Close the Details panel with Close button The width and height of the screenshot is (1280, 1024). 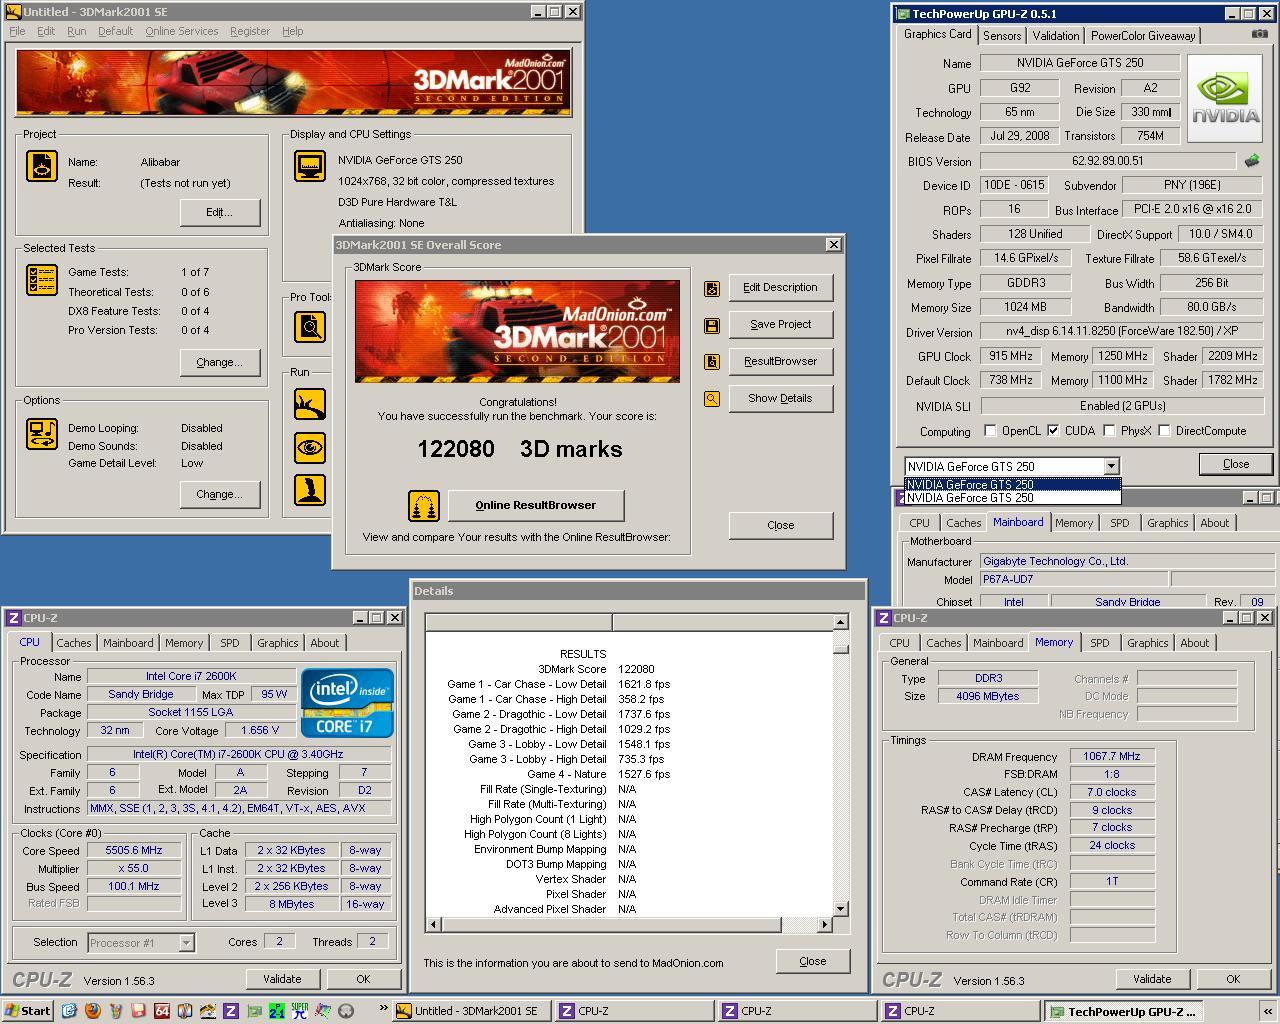click(812, 961)
